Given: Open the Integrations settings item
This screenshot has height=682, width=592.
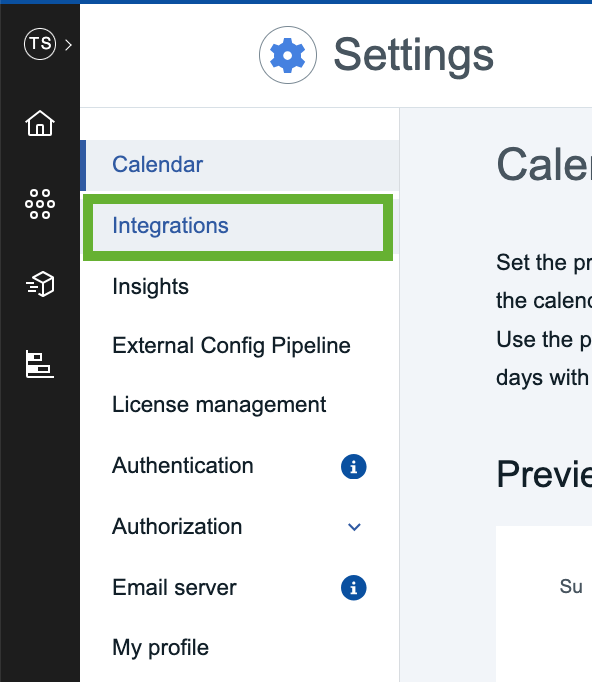Looking at the screenshot, I should [x=238, y=227].
